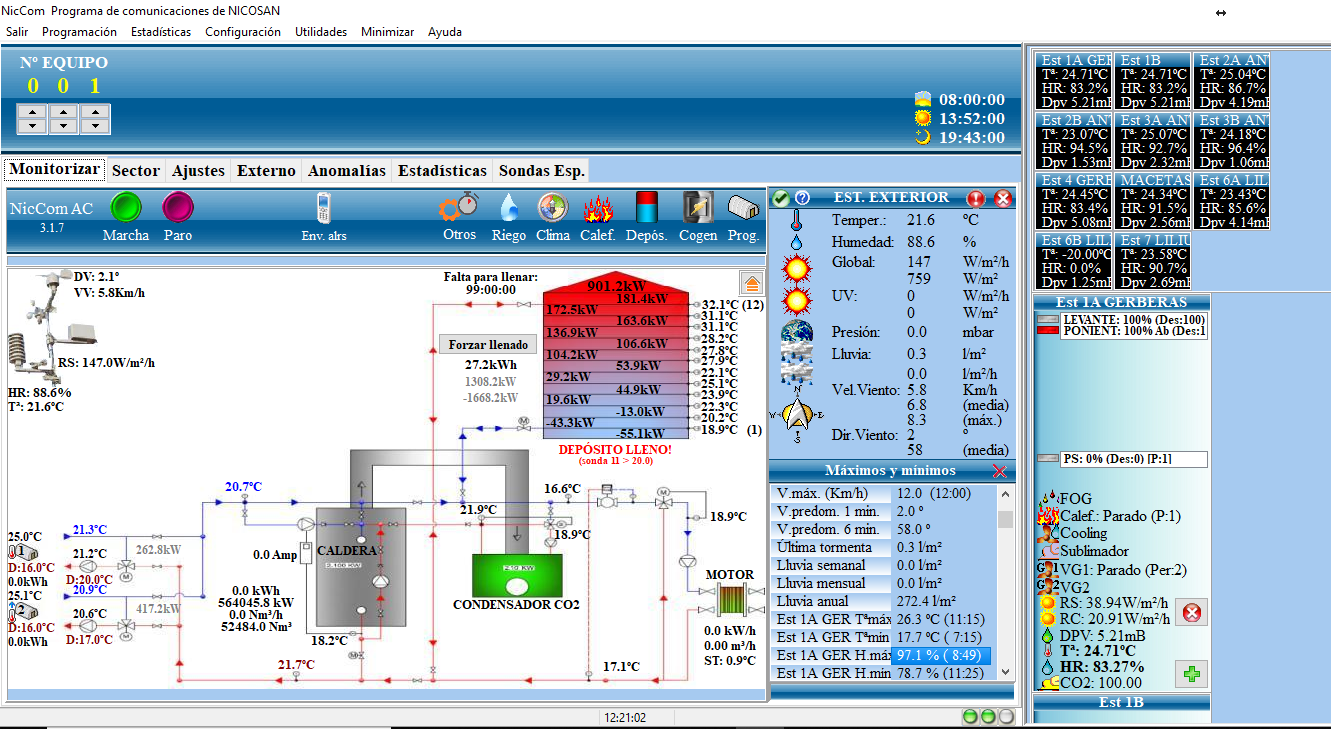
Task: Select the Est 6B LILI station tile
Action: coord(1074,262)
